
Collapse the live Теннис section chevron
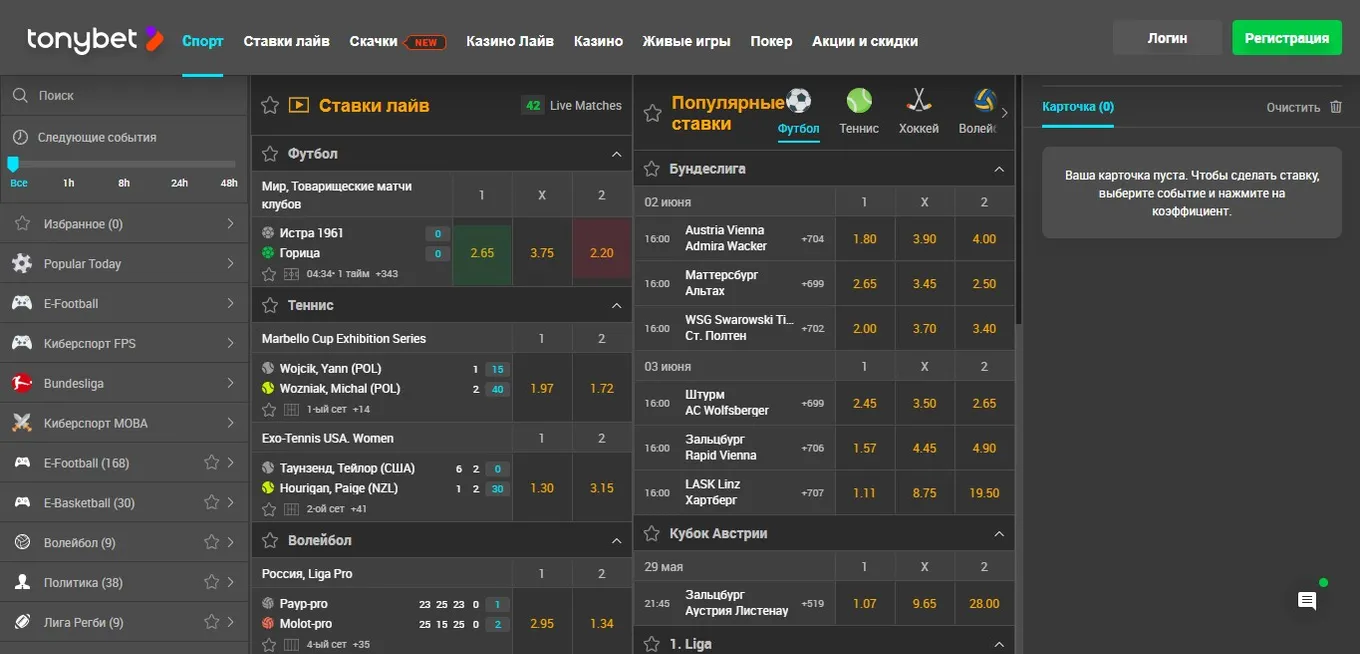click(616, 305)
